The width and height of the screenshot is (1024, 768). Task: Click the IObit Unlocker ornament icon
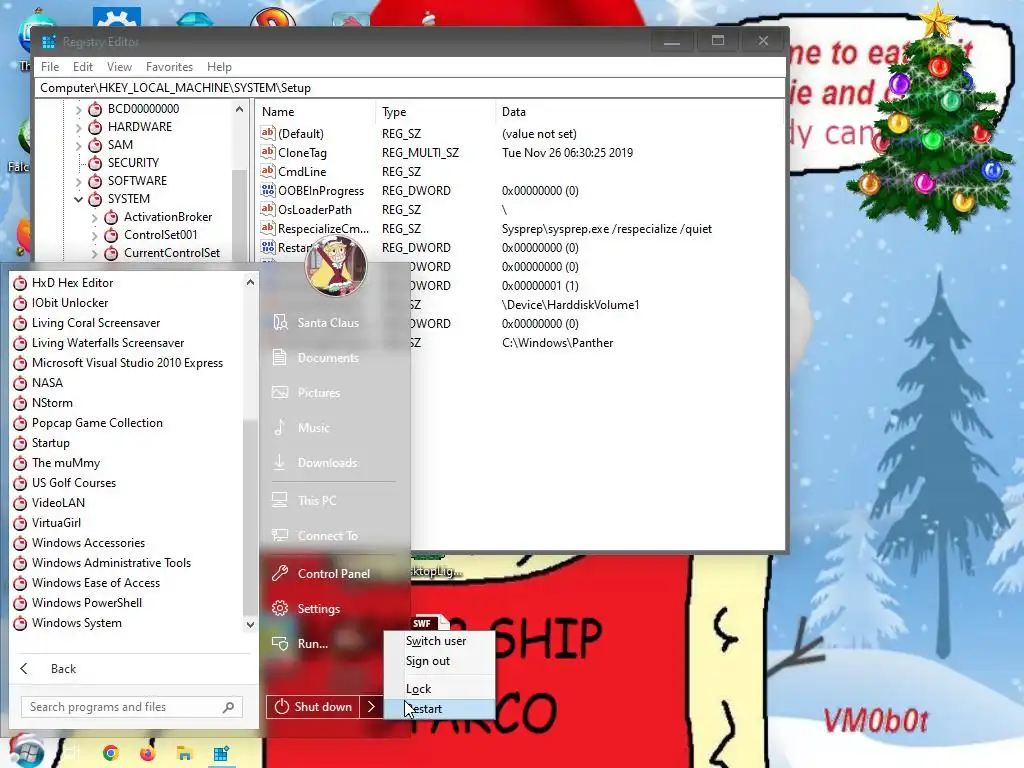point(20,303)
